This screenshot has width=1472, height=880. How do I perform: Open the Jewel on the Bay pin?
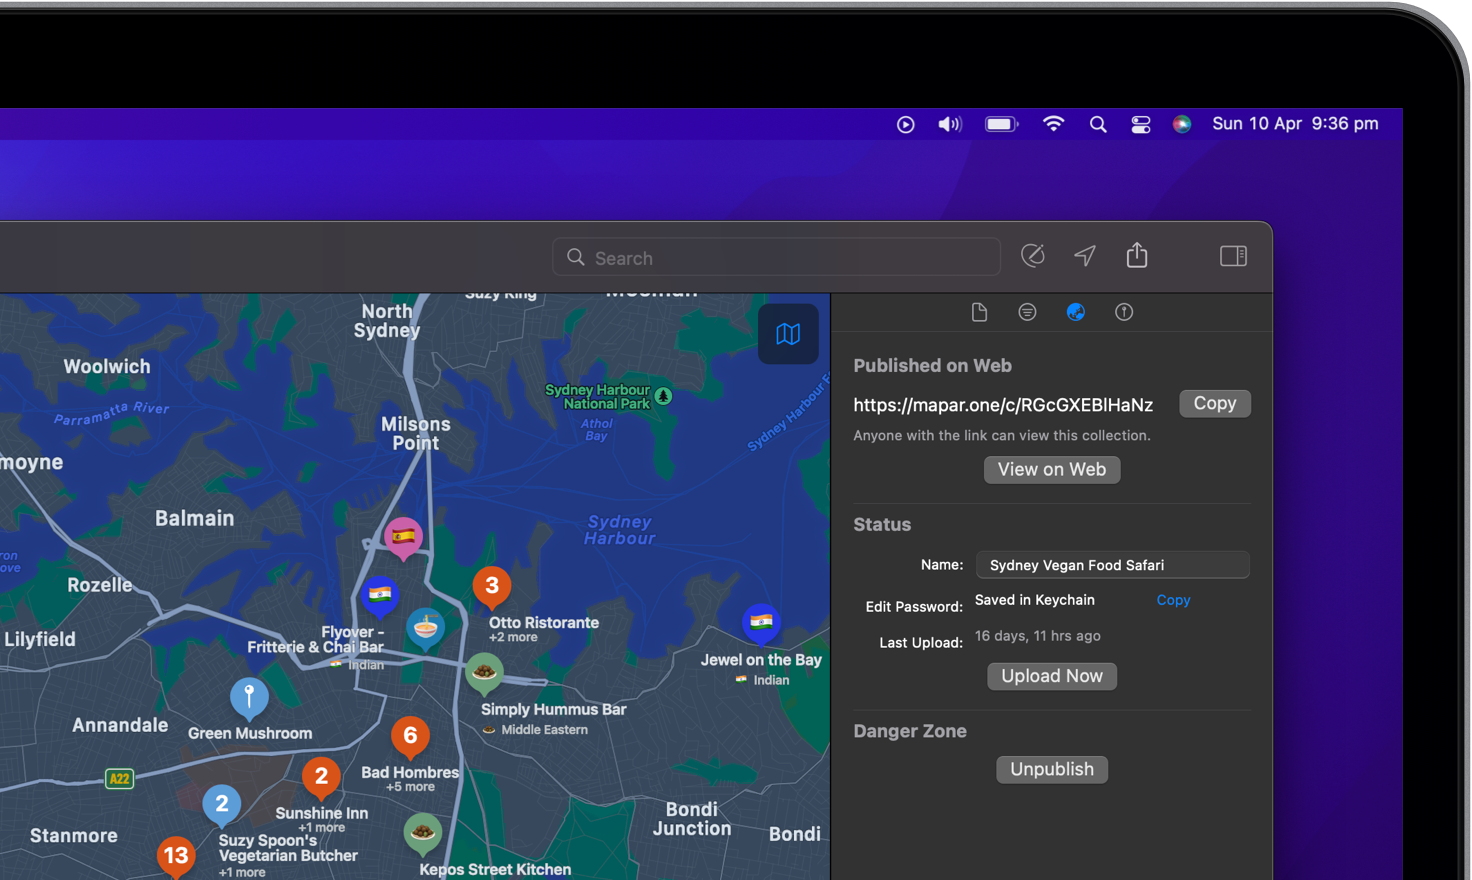coord(761,623)
